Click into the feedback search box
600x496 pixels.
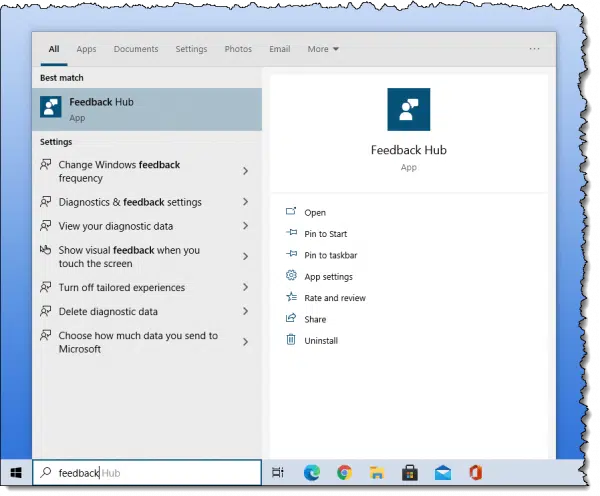[147, 473]
